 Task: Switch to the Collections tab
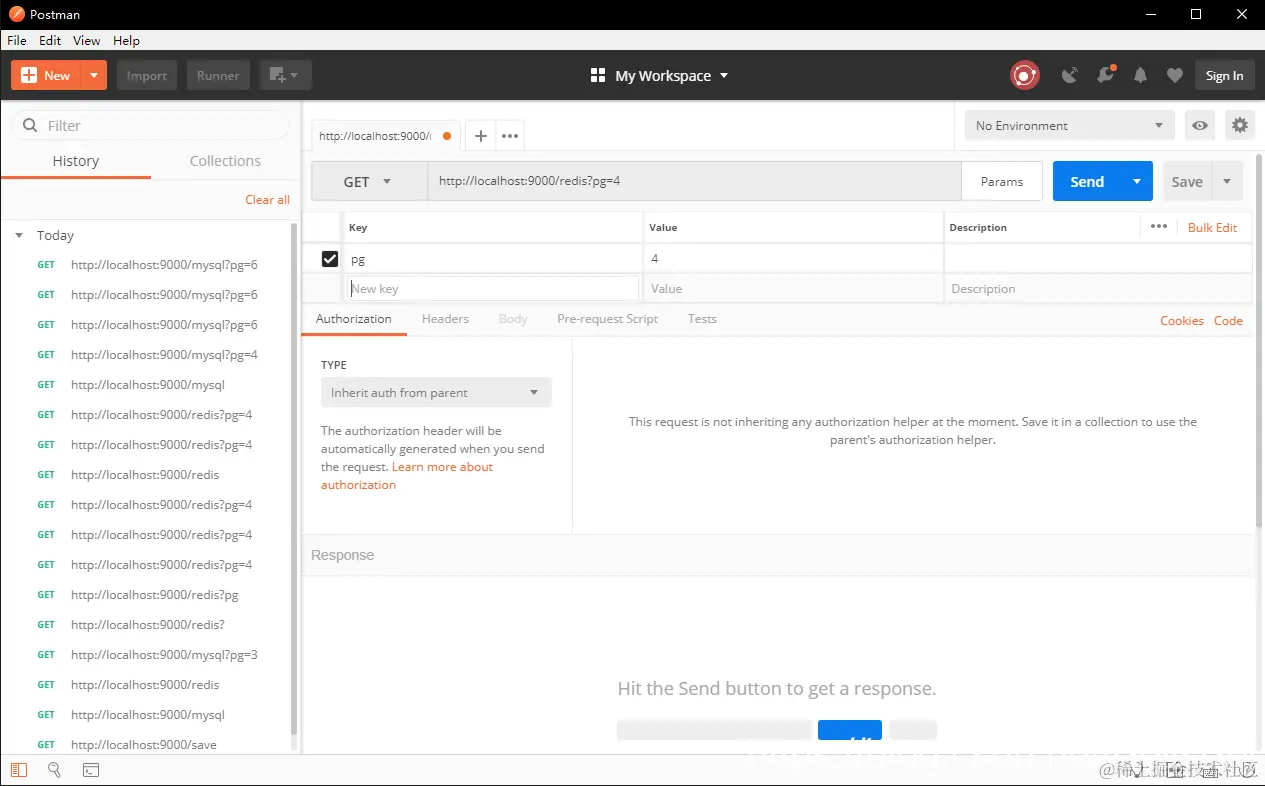tap(225, 161)
